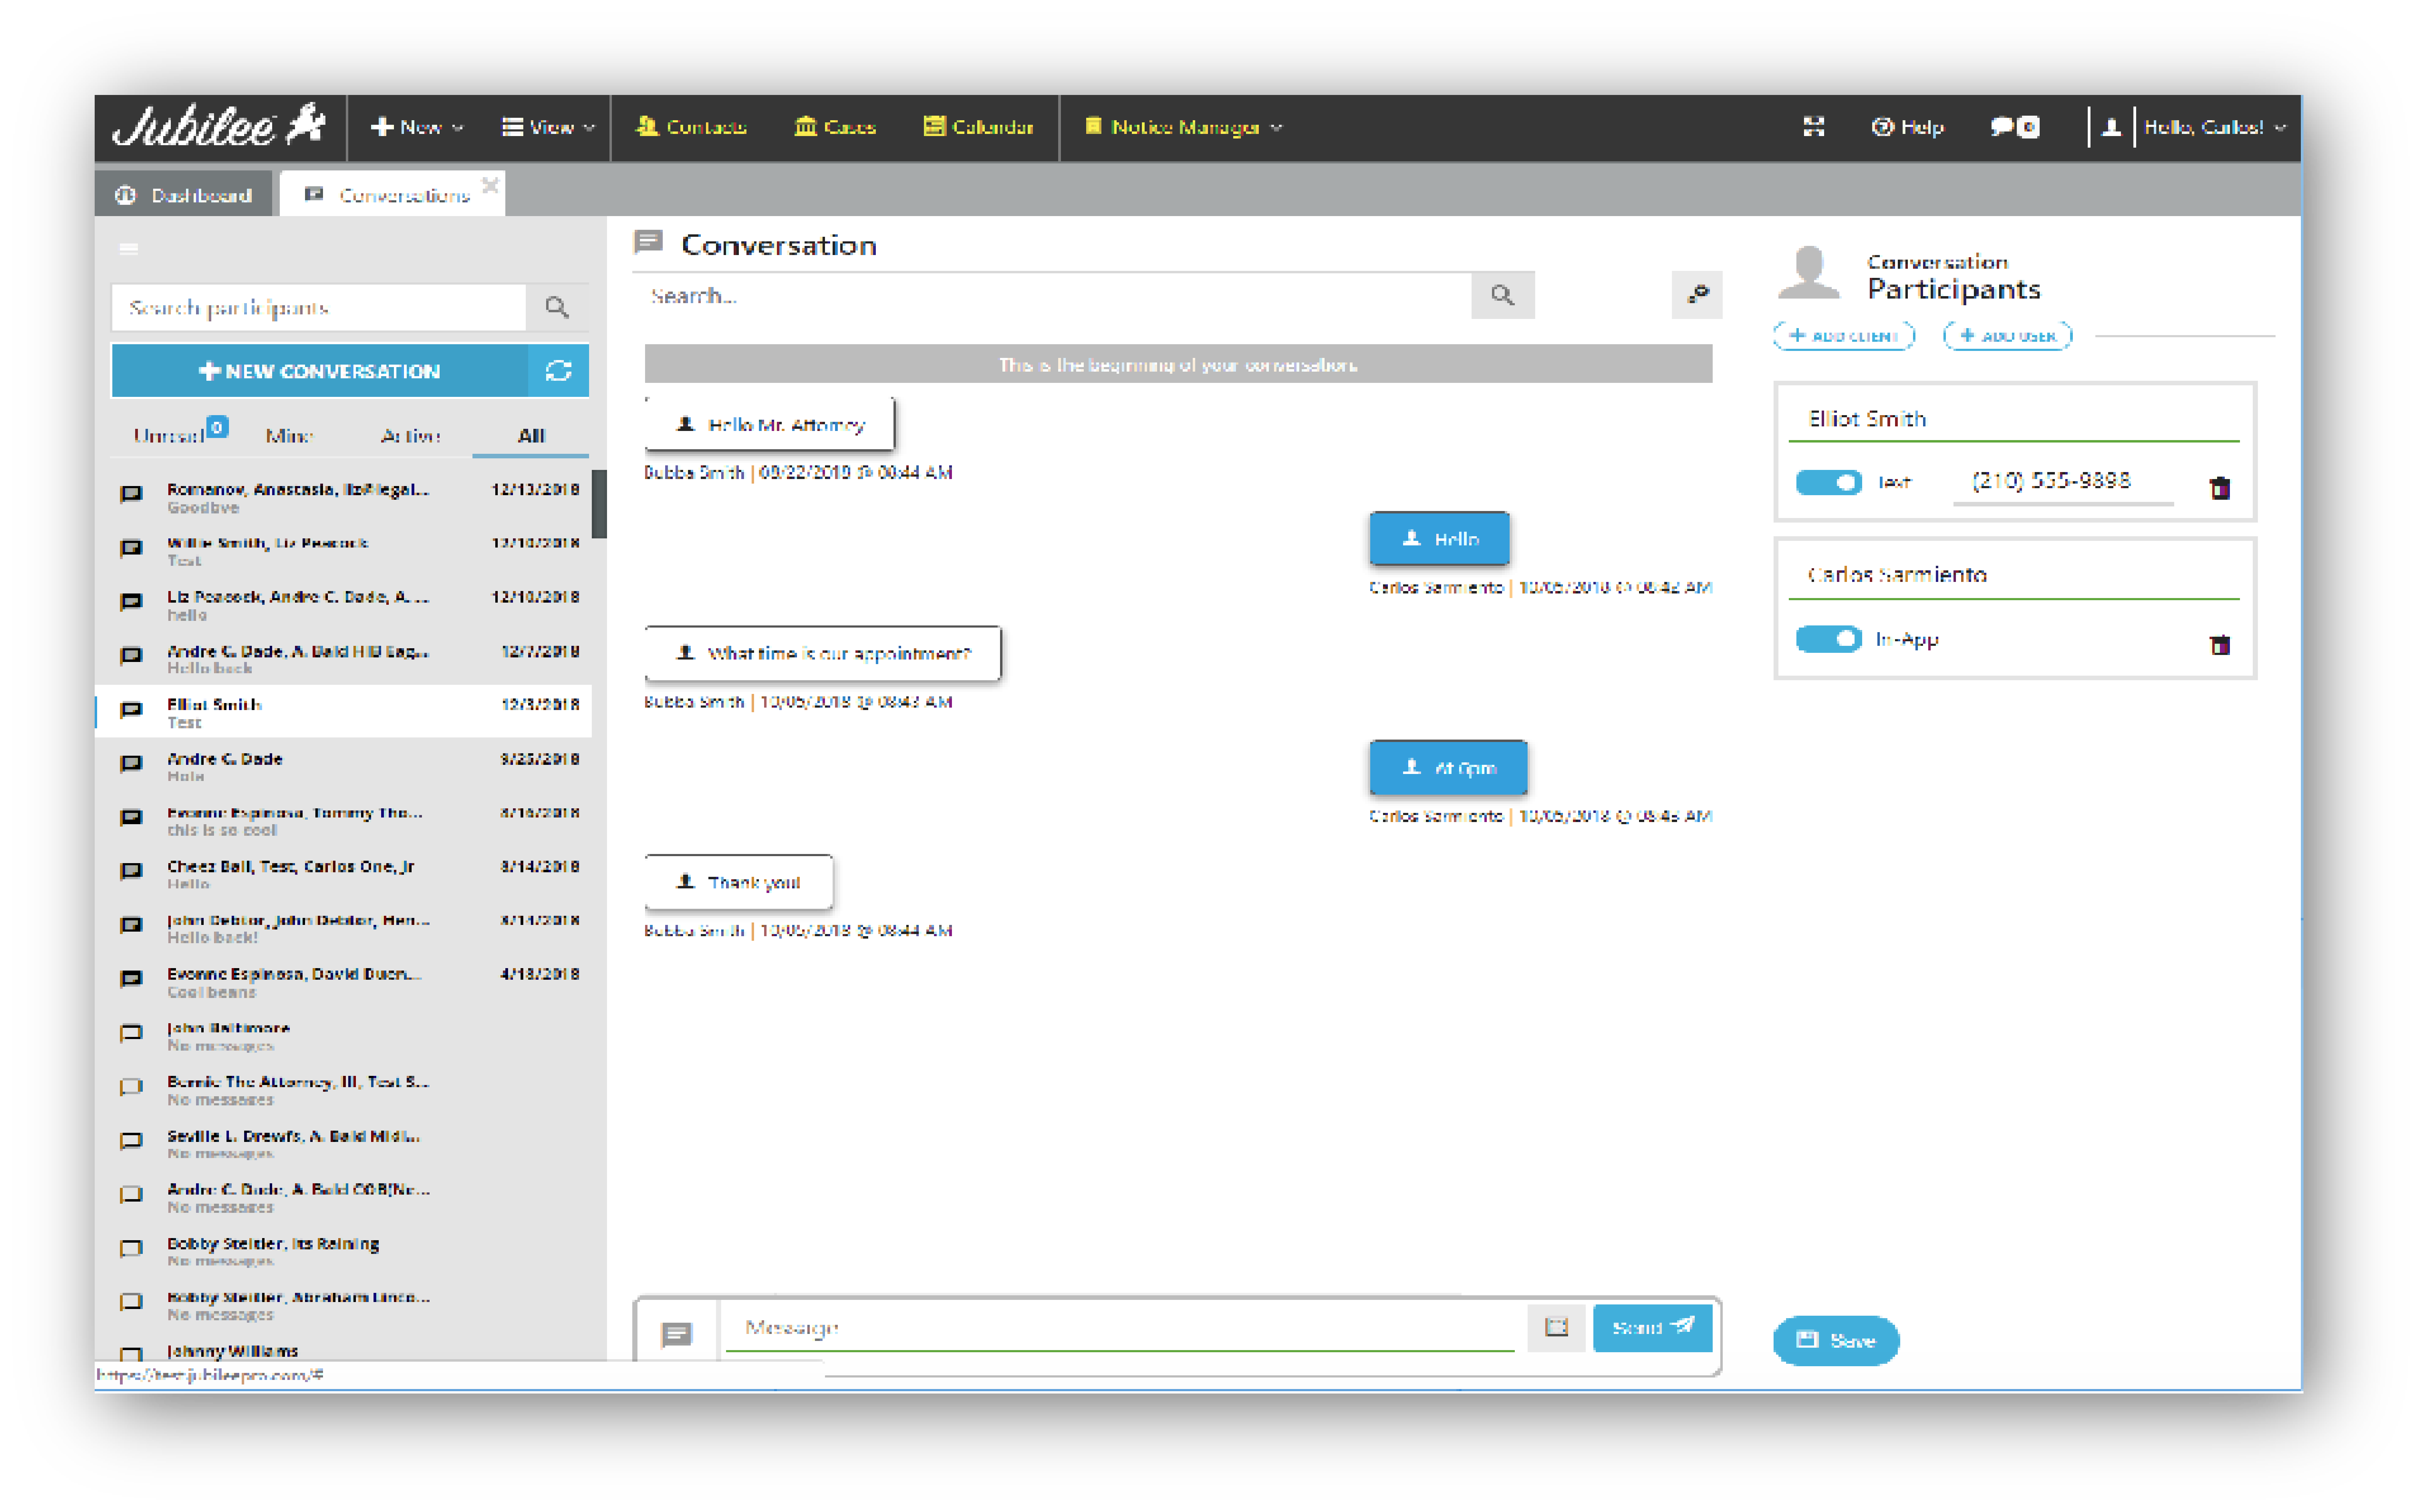The width and height of the screenshot is (2422, 1512).
Task: Click chat icon beside Liz Peacock, Andre conversation
Action: 131,602
